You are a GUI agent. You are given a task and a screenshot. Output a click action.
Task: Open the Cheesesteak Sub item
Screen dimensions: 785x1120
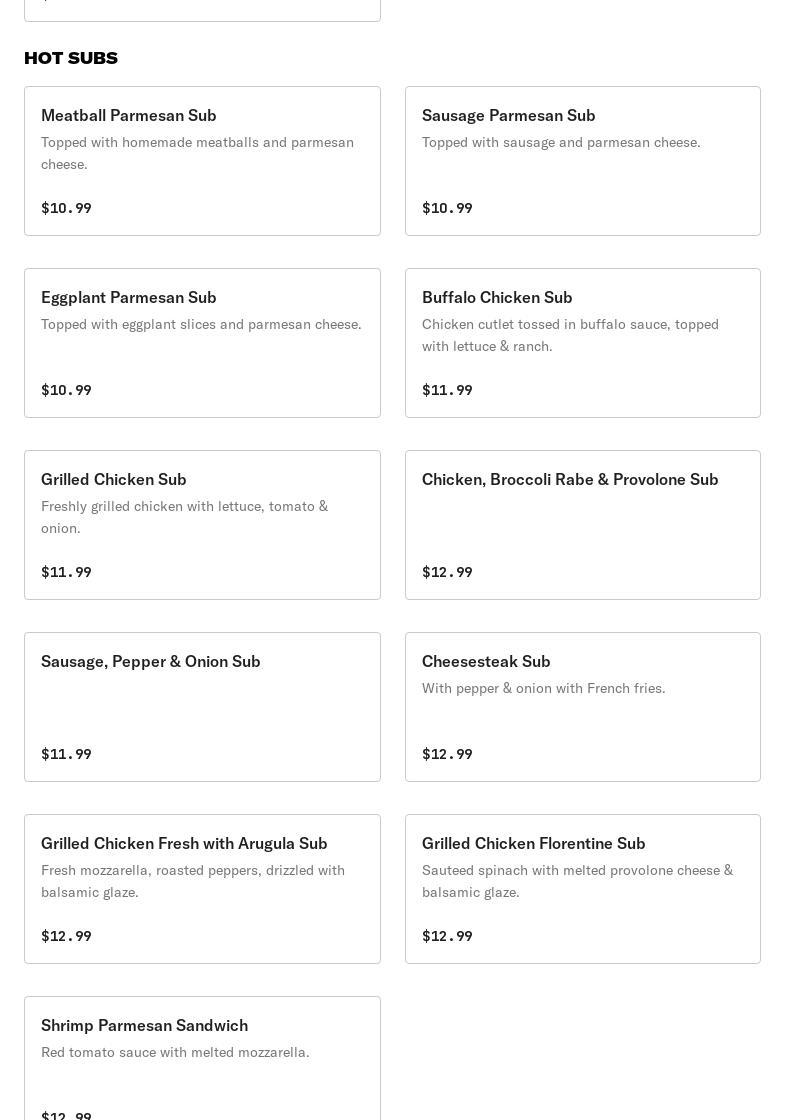point(583,707)
